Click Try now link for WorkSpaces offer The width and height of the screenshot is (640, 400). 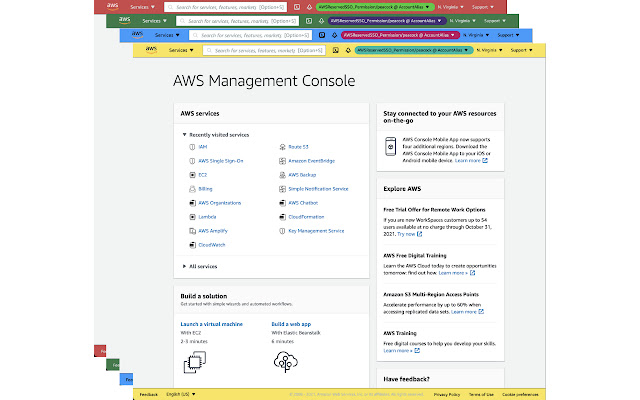coord(409,234)
